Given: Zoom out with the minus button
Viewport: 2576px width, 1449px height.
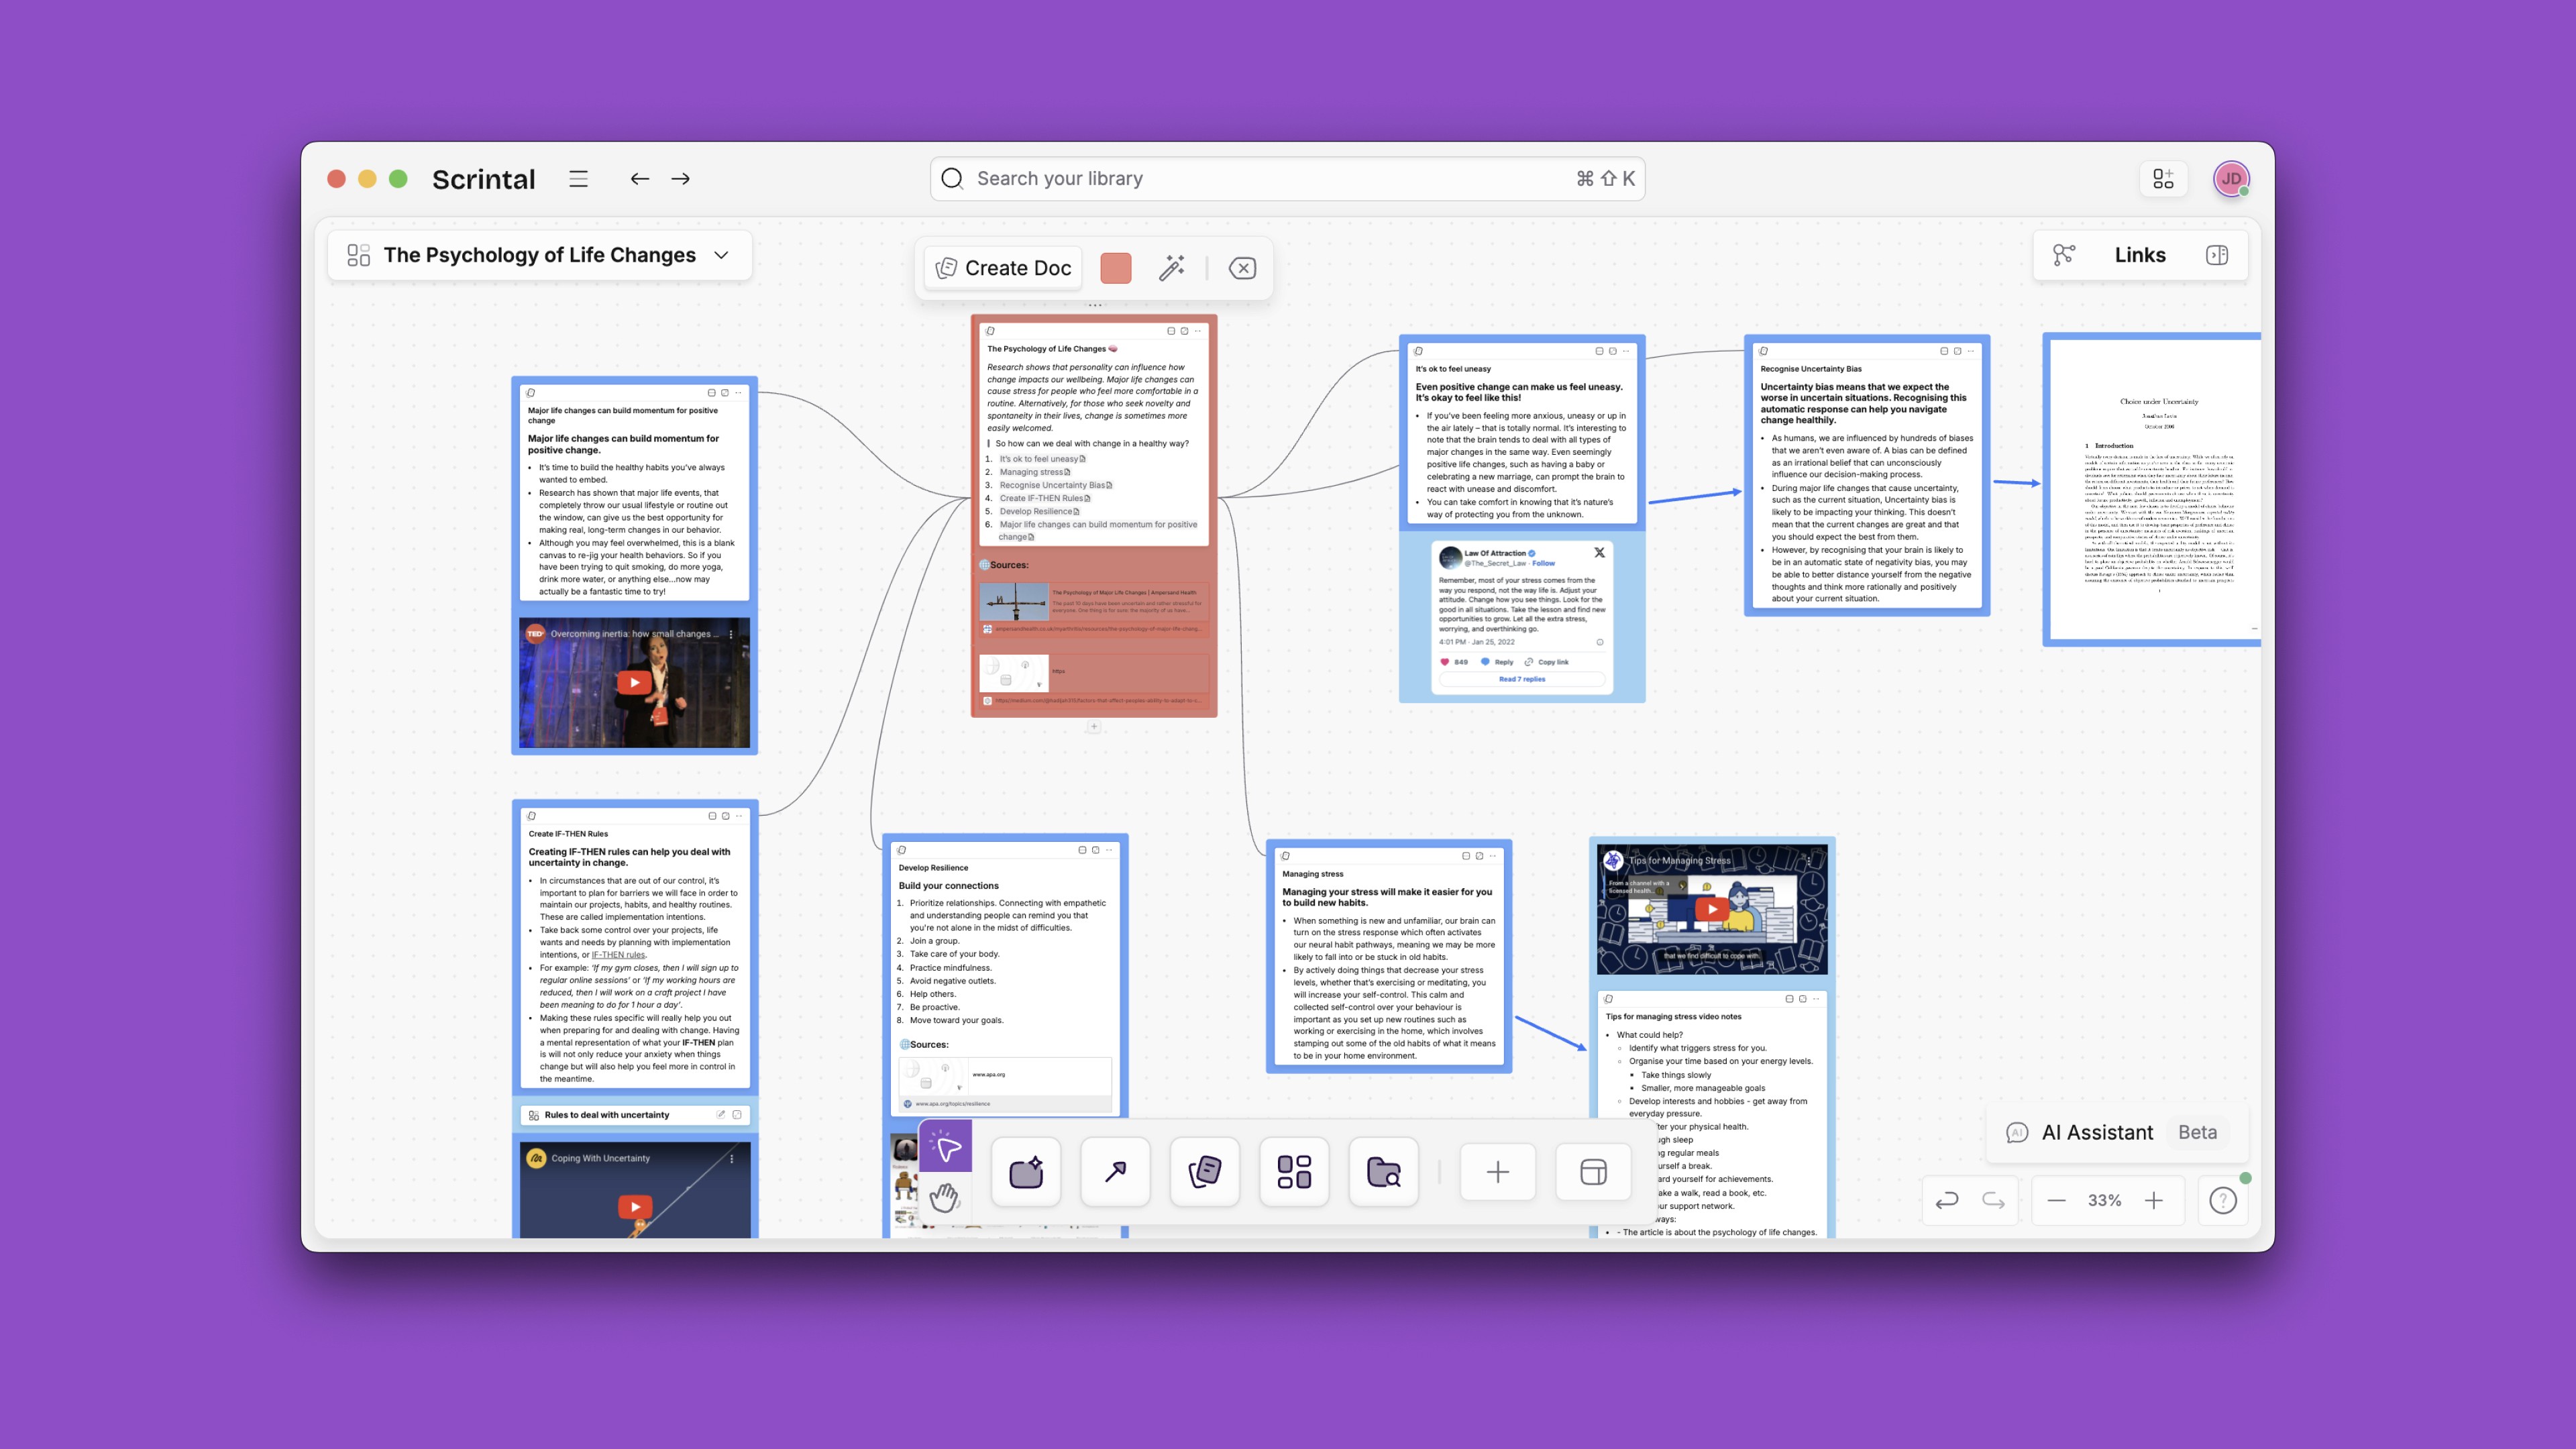Looking at the screenshot, I should (2056, 1200).
